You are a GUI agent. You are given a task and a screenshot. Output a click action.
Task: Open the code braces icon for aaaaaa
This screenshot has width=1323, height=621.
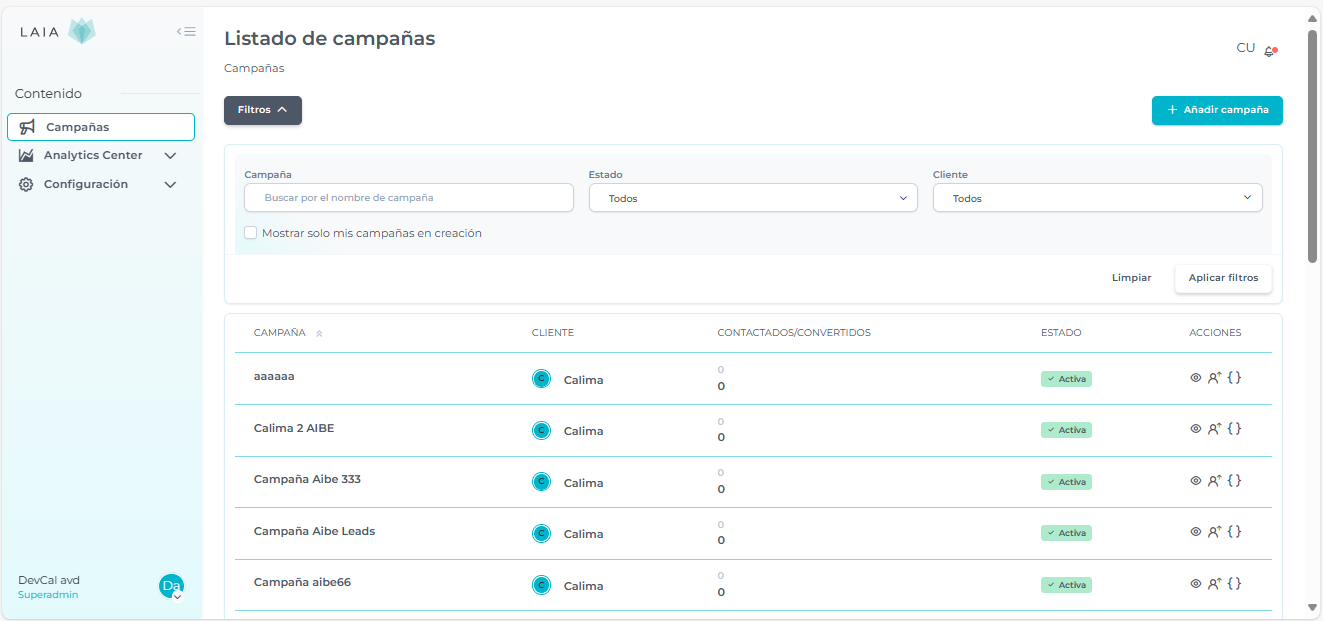pyautogui.click(x=1234, y=378)
